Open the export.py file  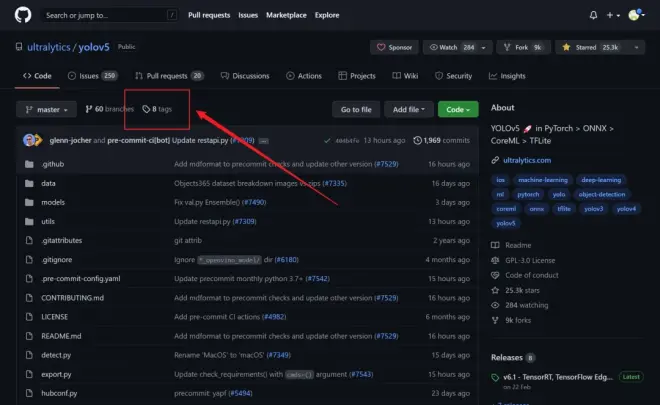point(56,374)
